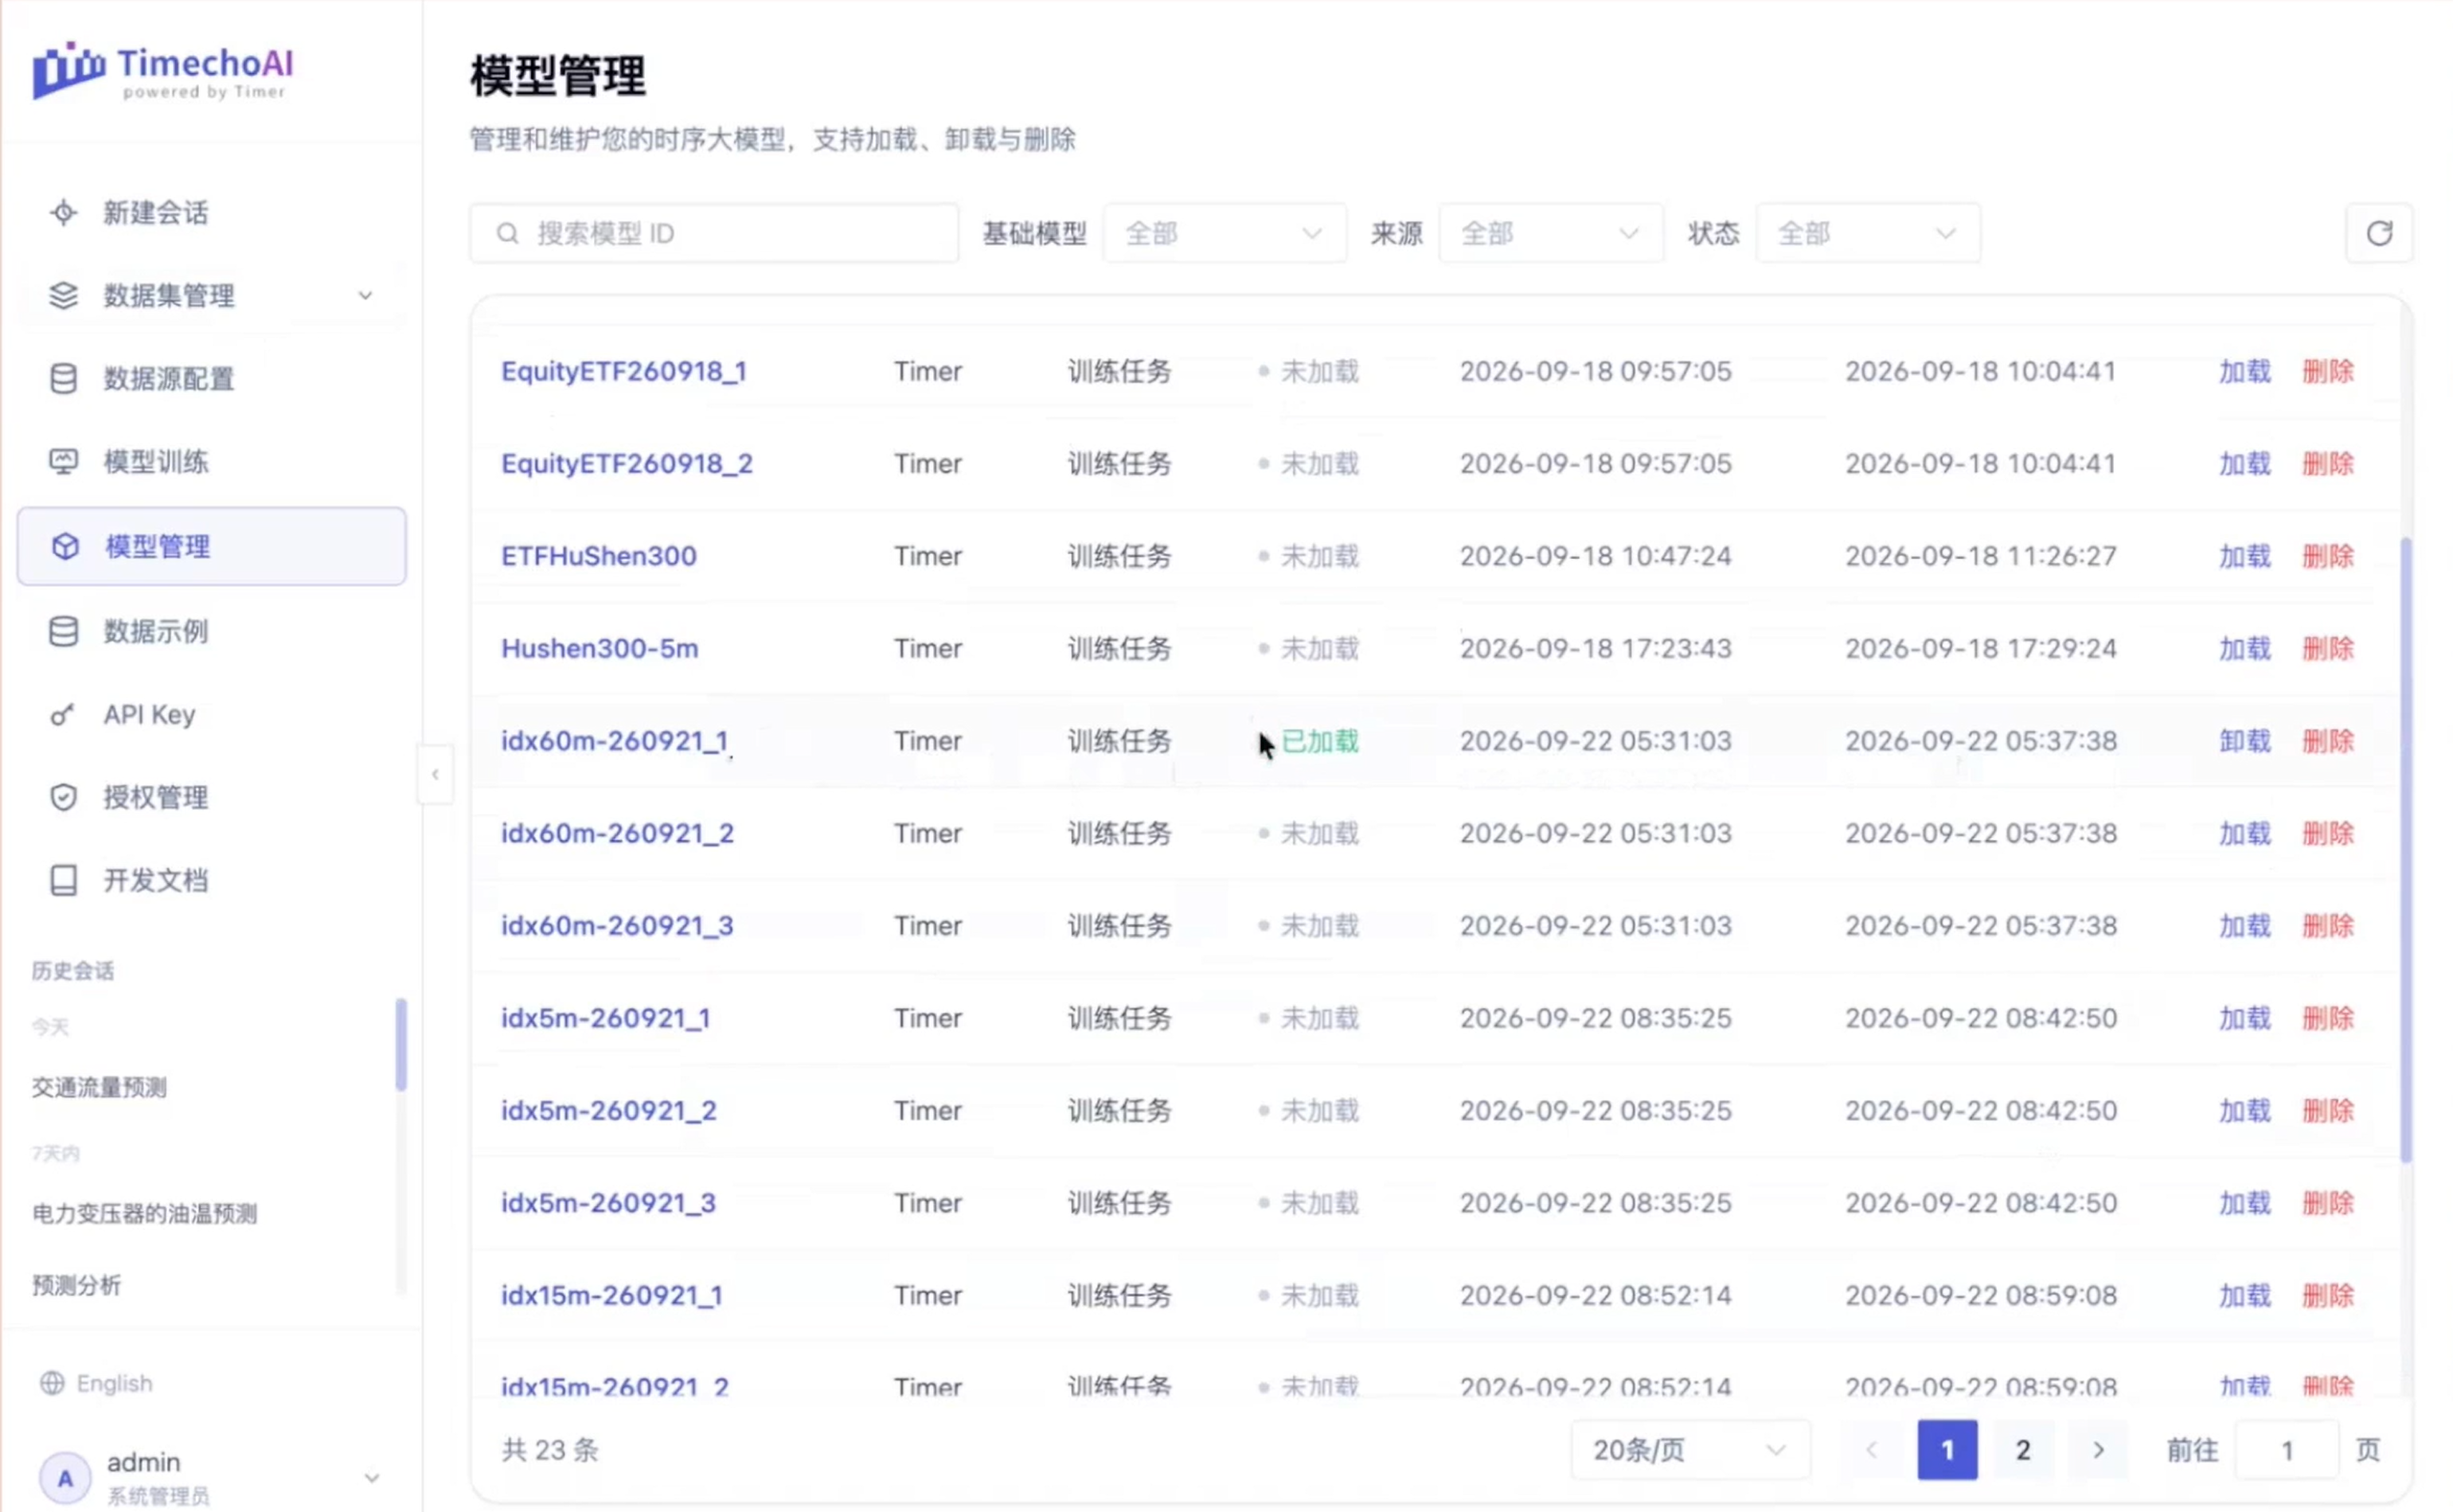The width and height of the screenshot is (2453, 1512).
Task: Open 数据示例 menu item
Action: click(x=212, y=632)
